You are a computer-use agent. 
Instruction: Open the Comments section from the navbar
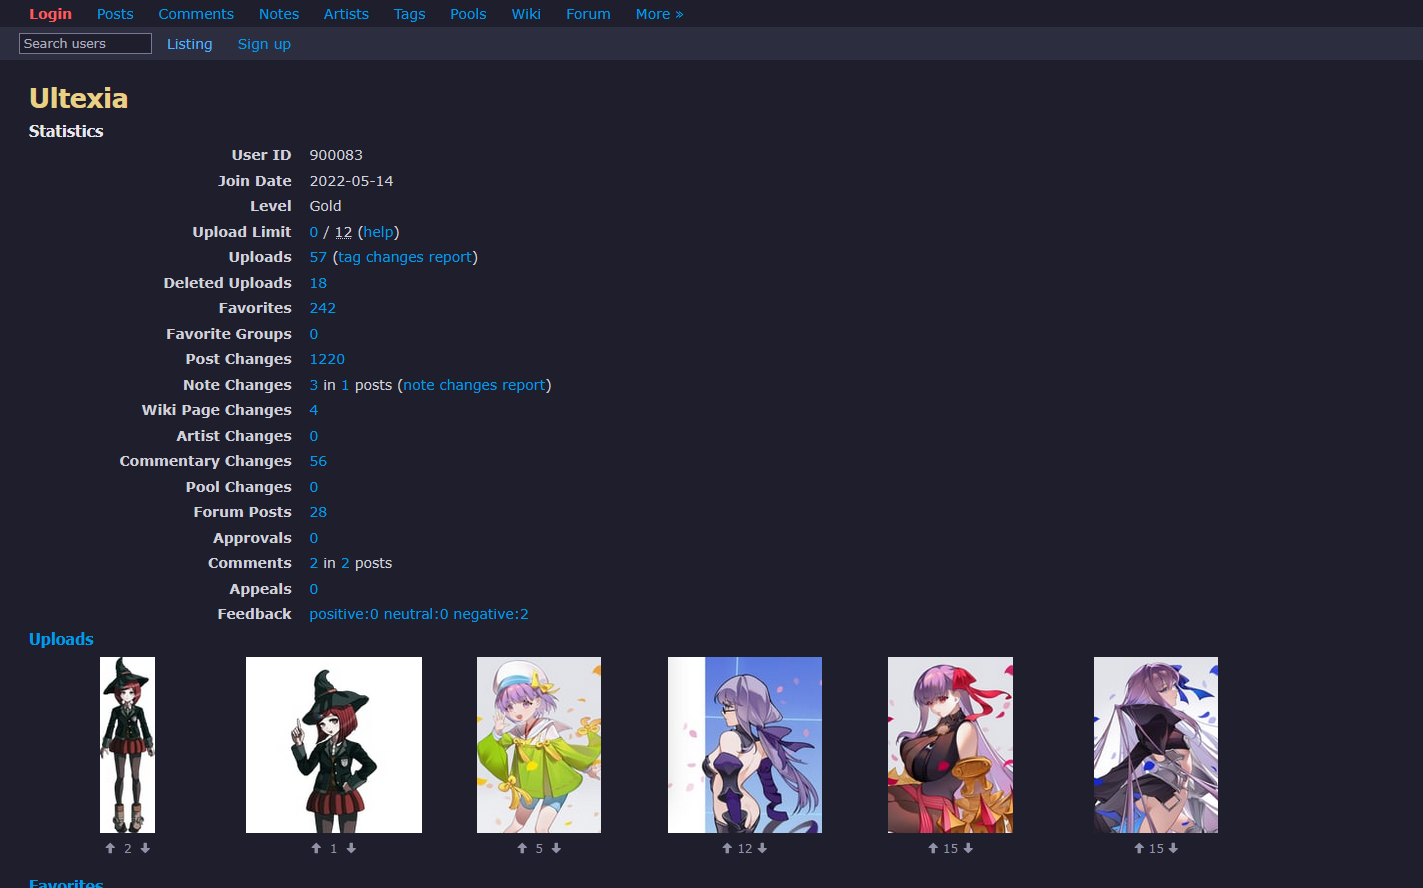point(196,14)
